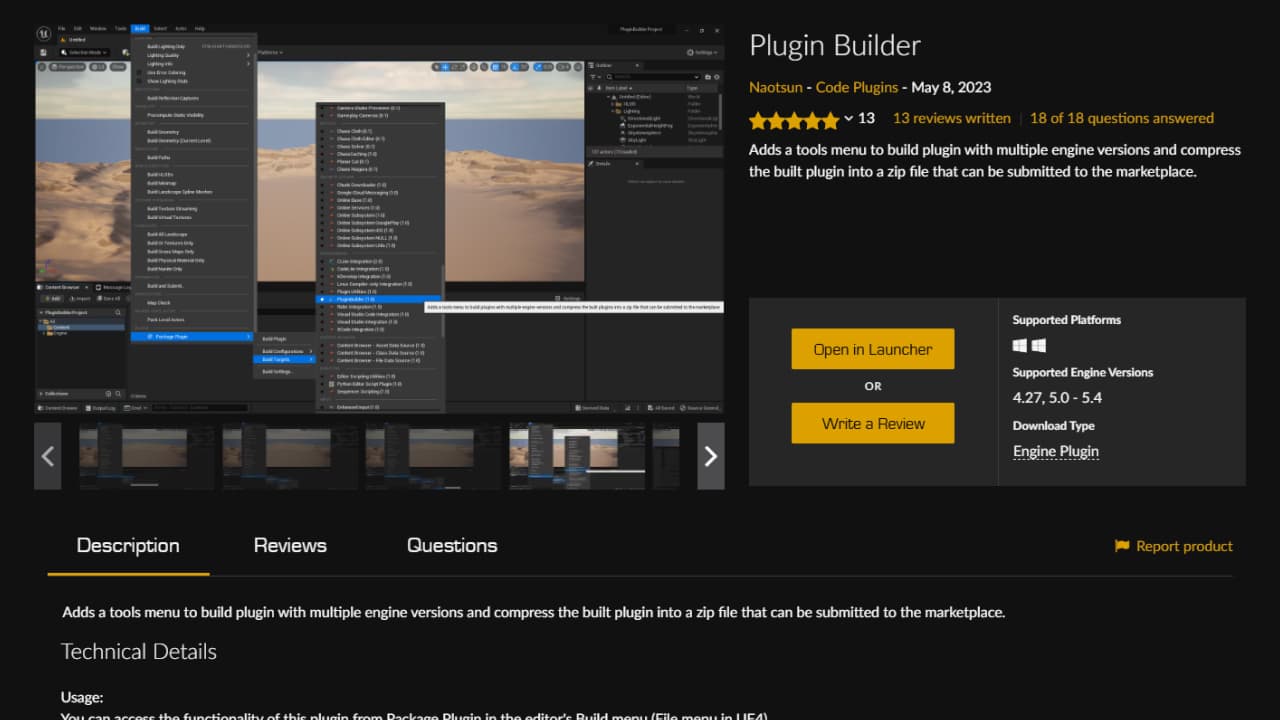Viewport: 1280px width, 720px height.
Task: Select the first Windows platform icon
Action: 1017,345
